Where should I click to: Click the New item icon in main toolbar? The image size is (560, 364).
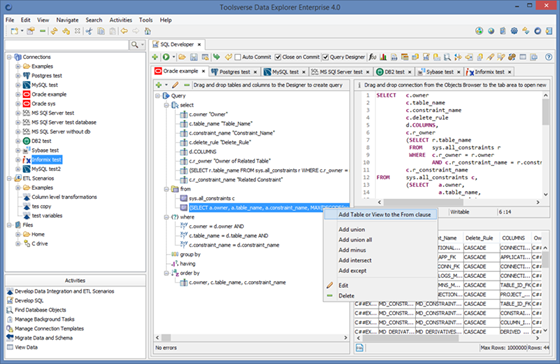point(14,31)
